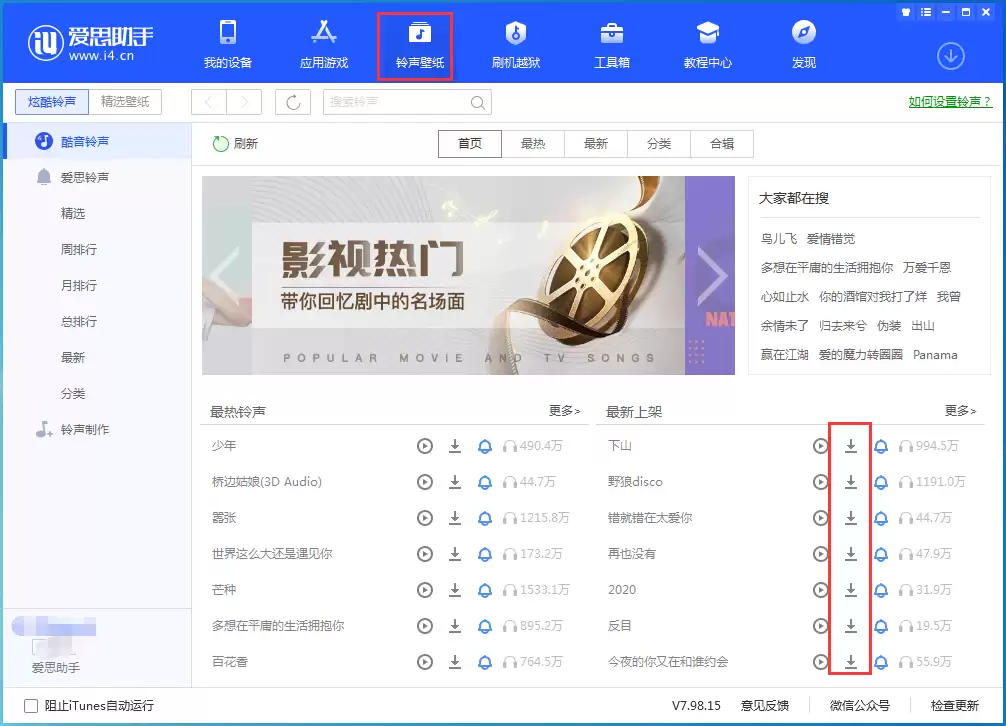
Task: Click 检查更新 in status bar
Action: pos(955,705)
